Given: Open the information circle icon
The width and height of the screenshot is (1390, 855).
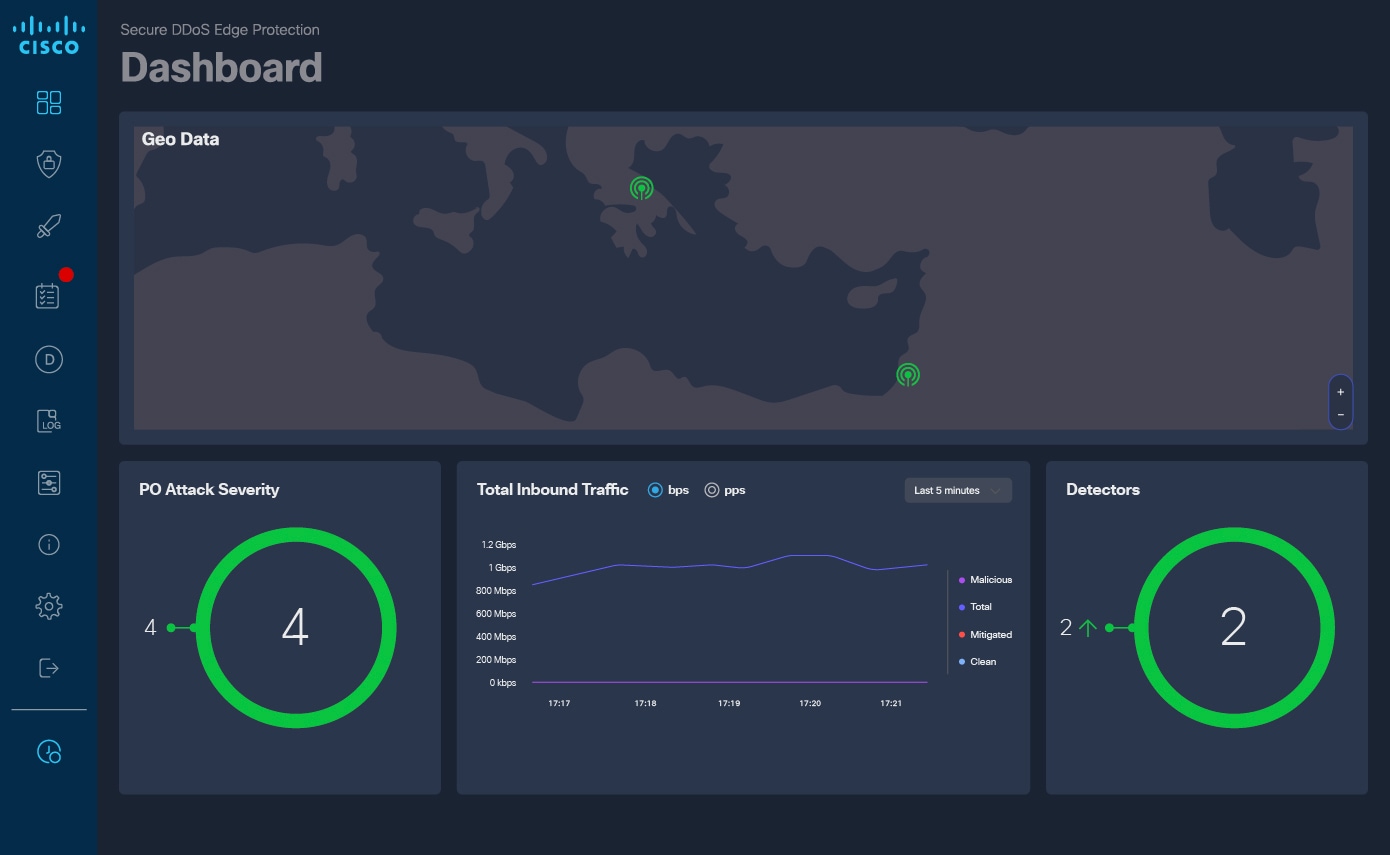Looking at the screenshot, I should pos(49,545).
